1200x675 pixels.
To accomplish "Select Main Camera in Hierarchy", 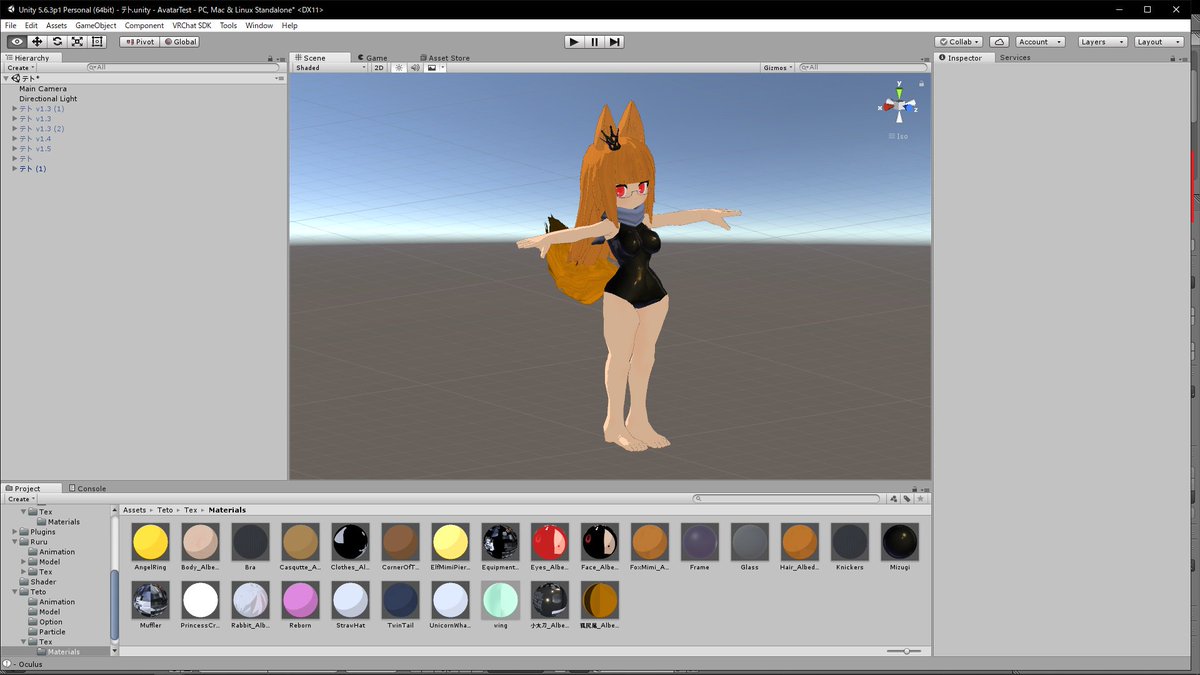I will point(43,89).
